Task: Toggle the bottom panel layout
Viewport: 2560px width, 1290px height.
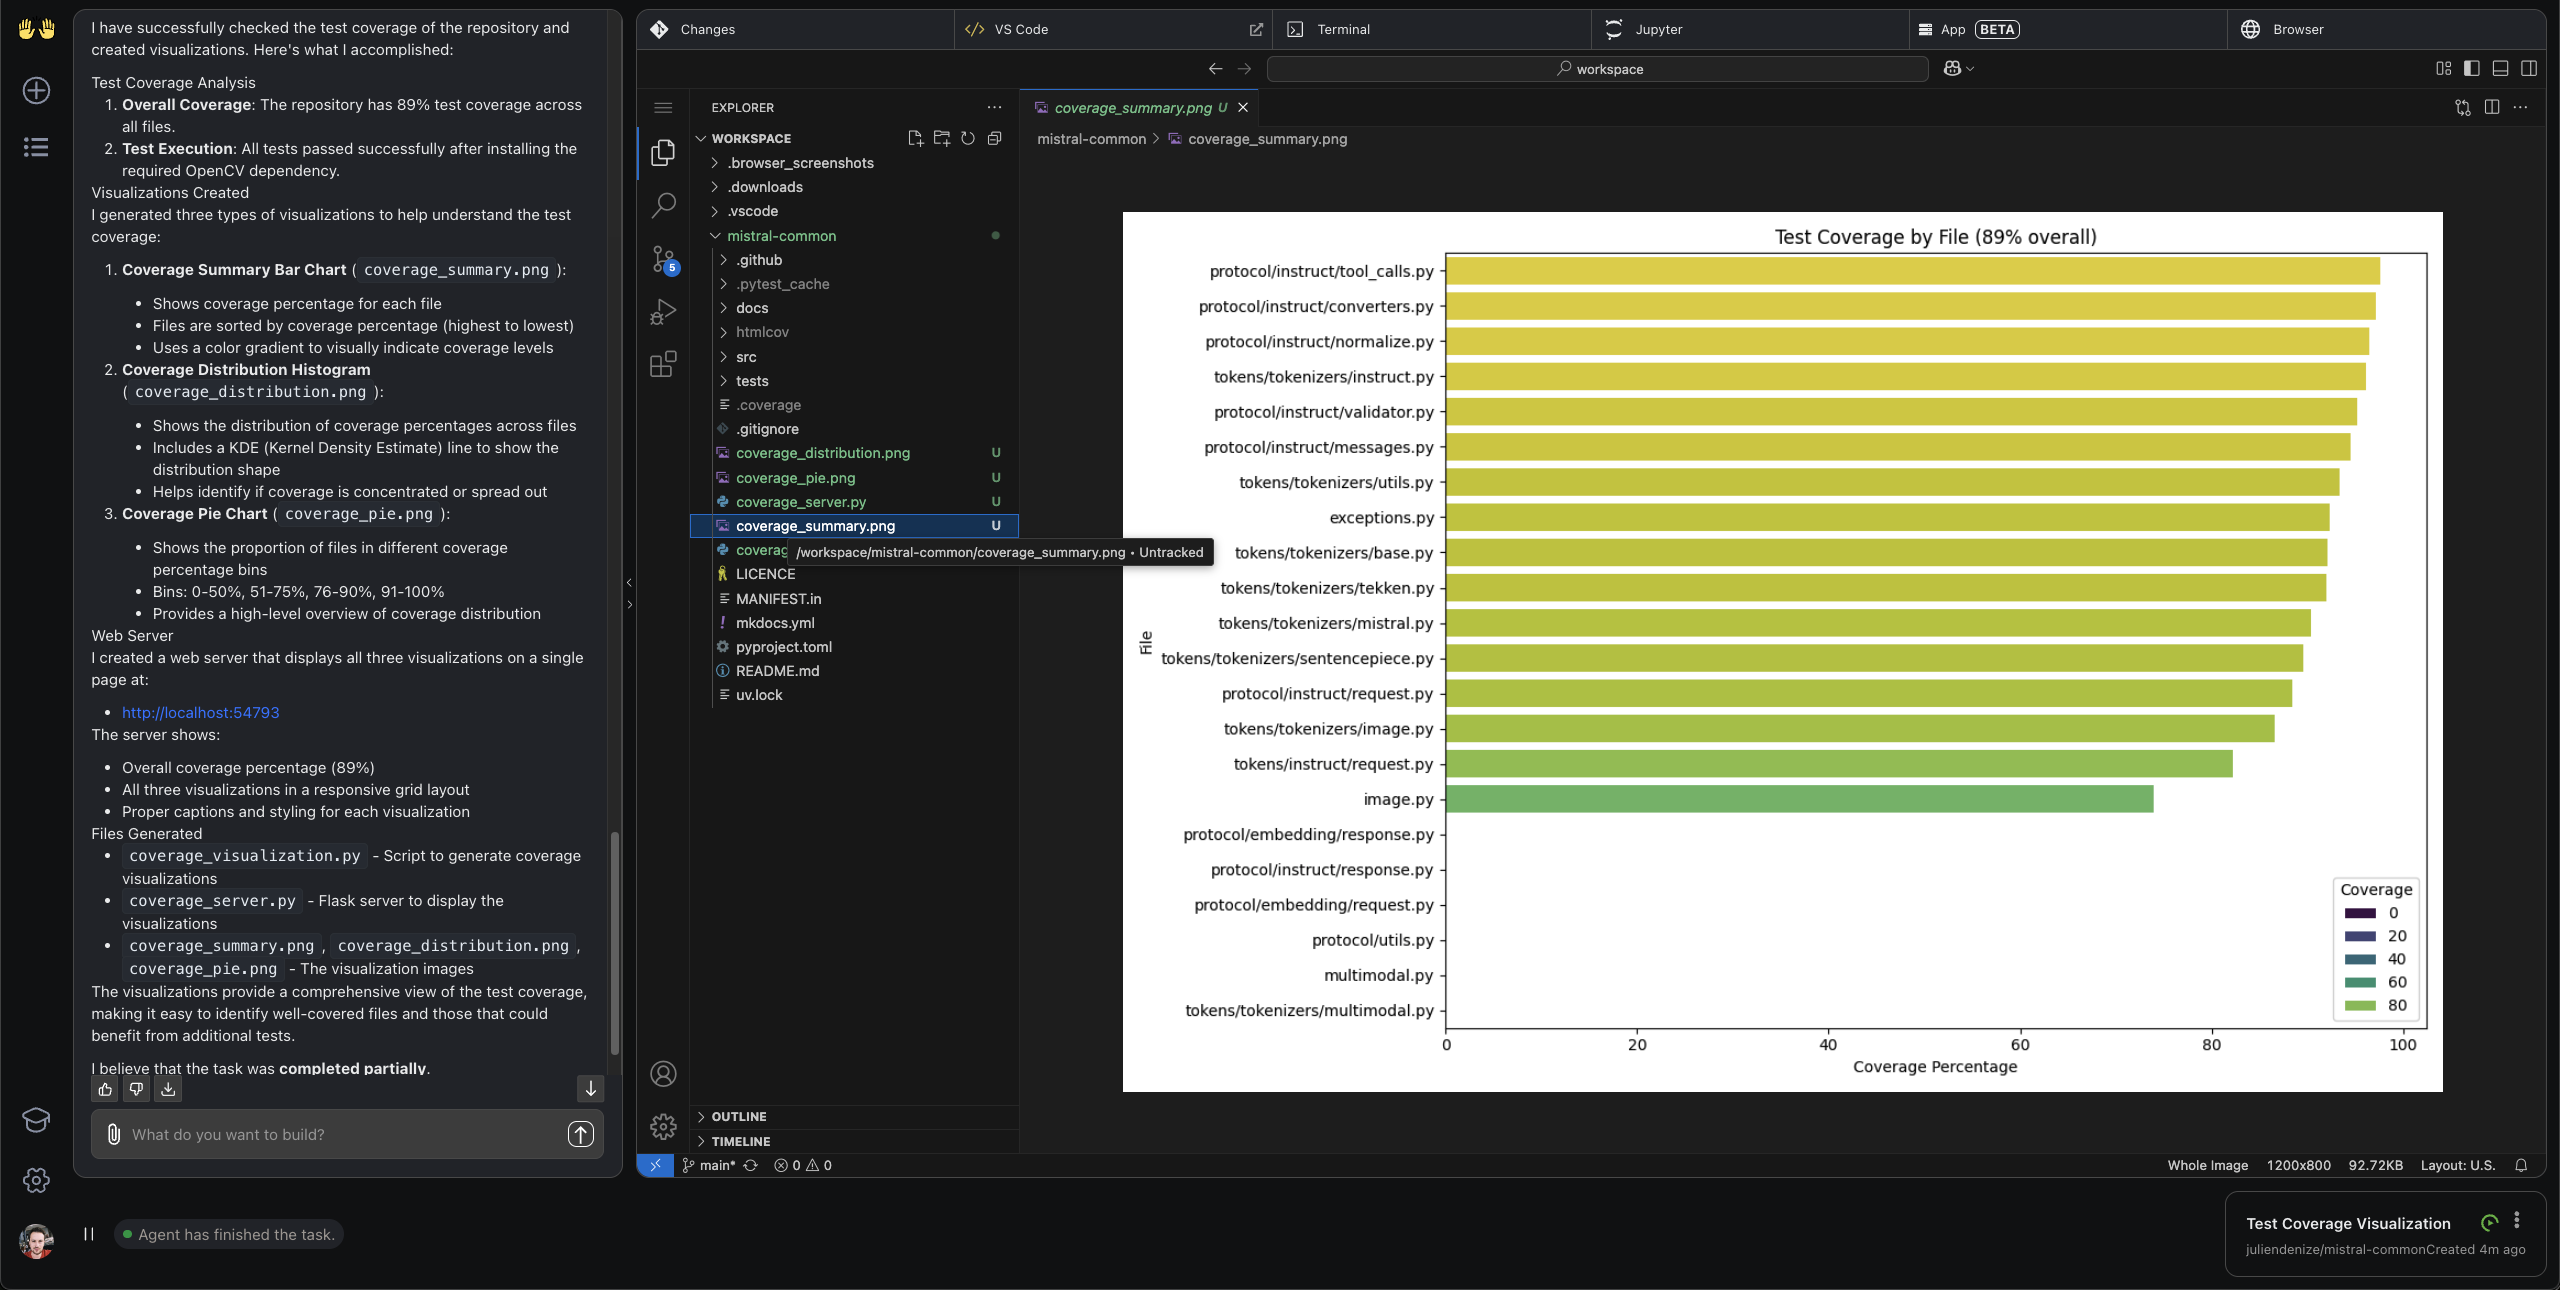Action: (2500, 68)
